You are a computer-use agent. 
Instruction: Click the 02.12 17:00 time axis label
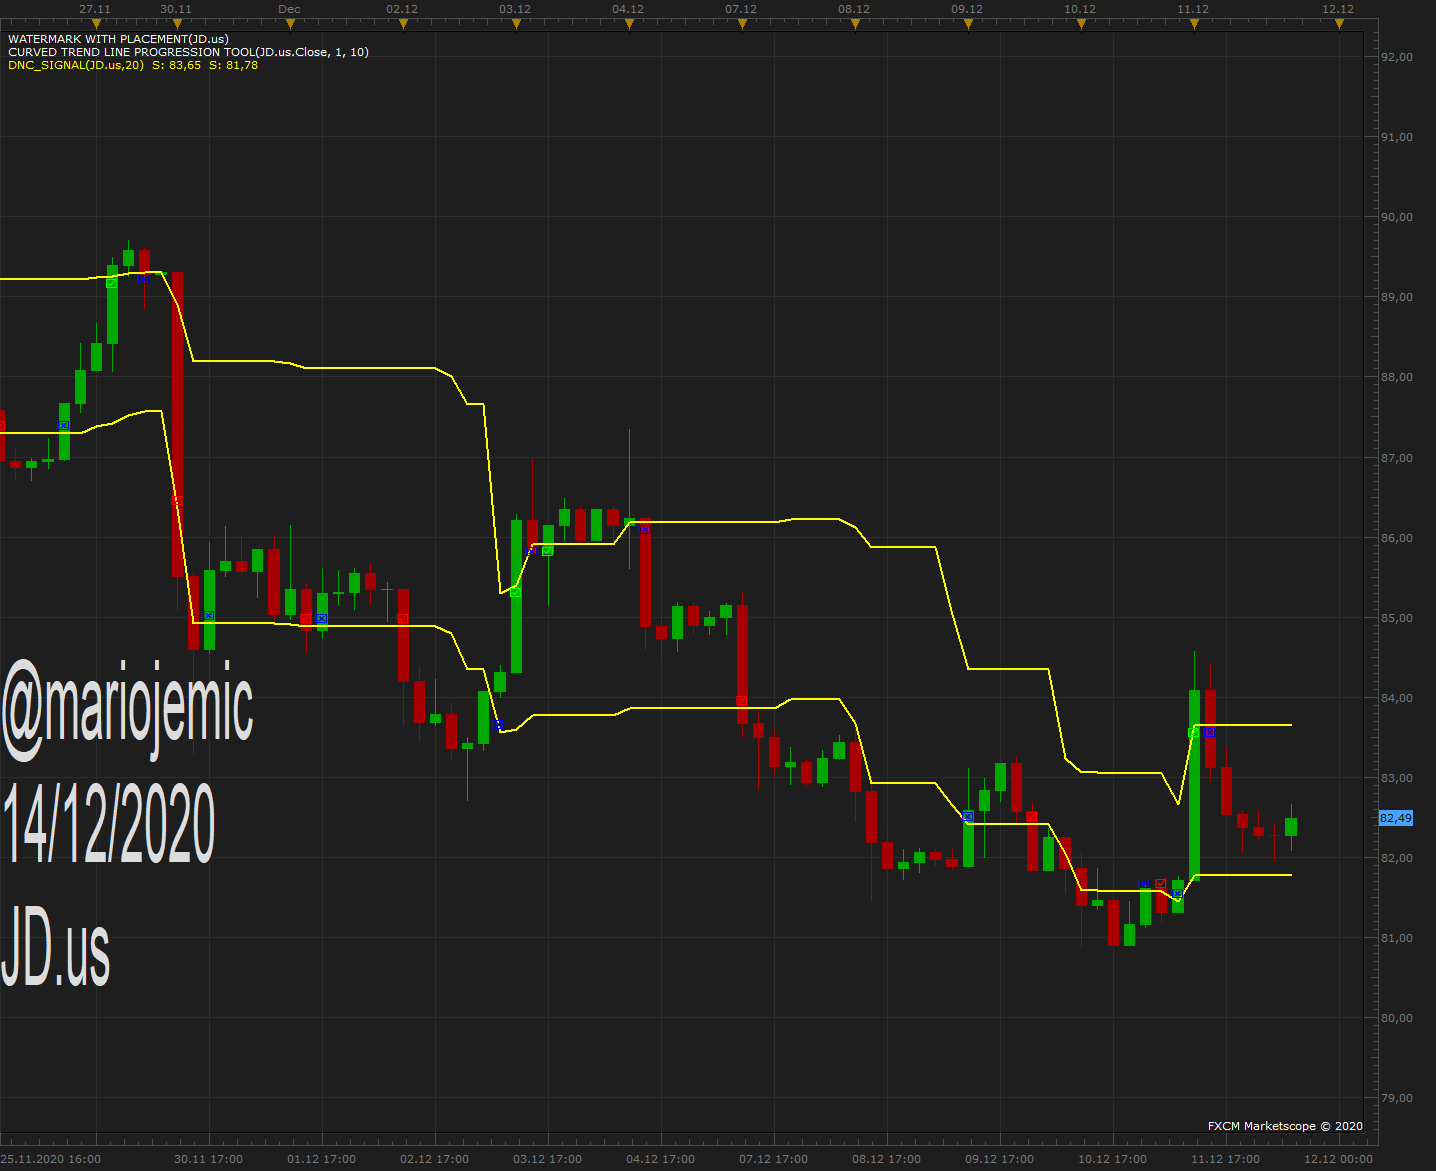(x=434, y=1159)
